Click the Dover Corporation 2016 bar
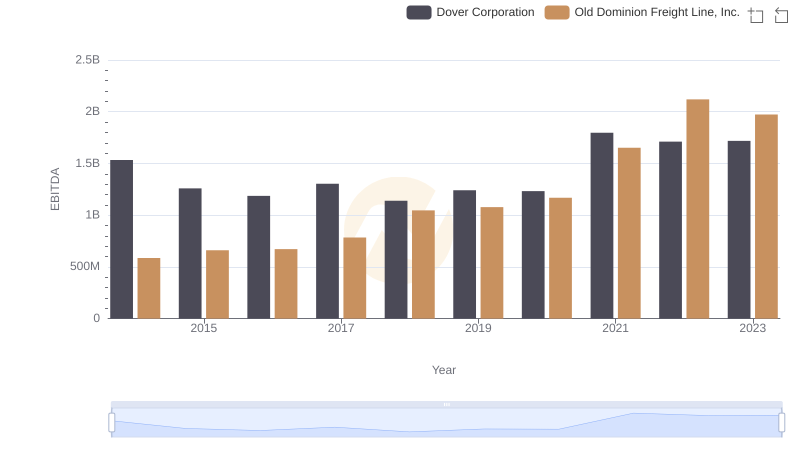Image resolution: width=800 pixels, height=461 pixels. 259,257
